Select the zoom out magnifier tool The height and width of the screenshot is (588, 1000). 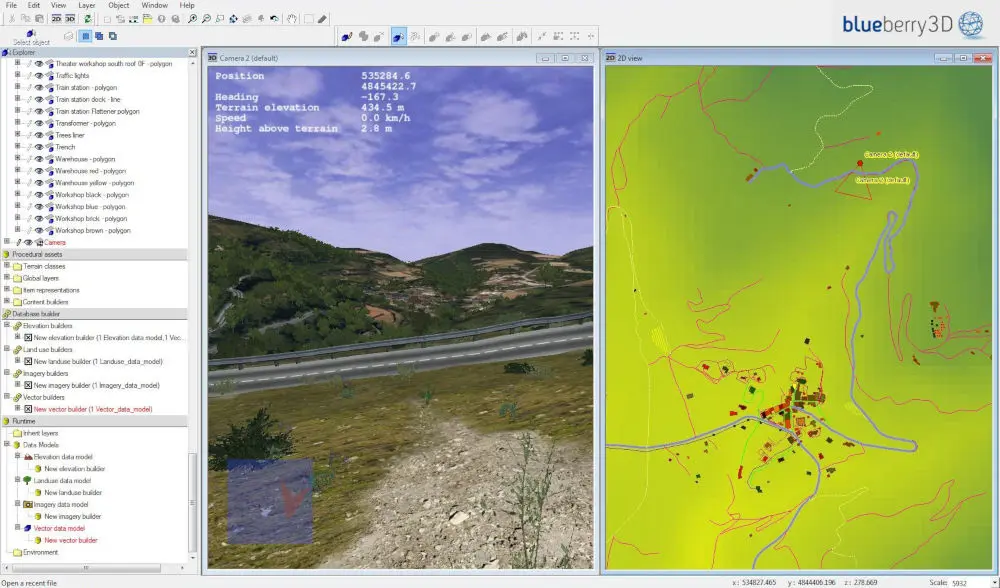click(206, 19)
